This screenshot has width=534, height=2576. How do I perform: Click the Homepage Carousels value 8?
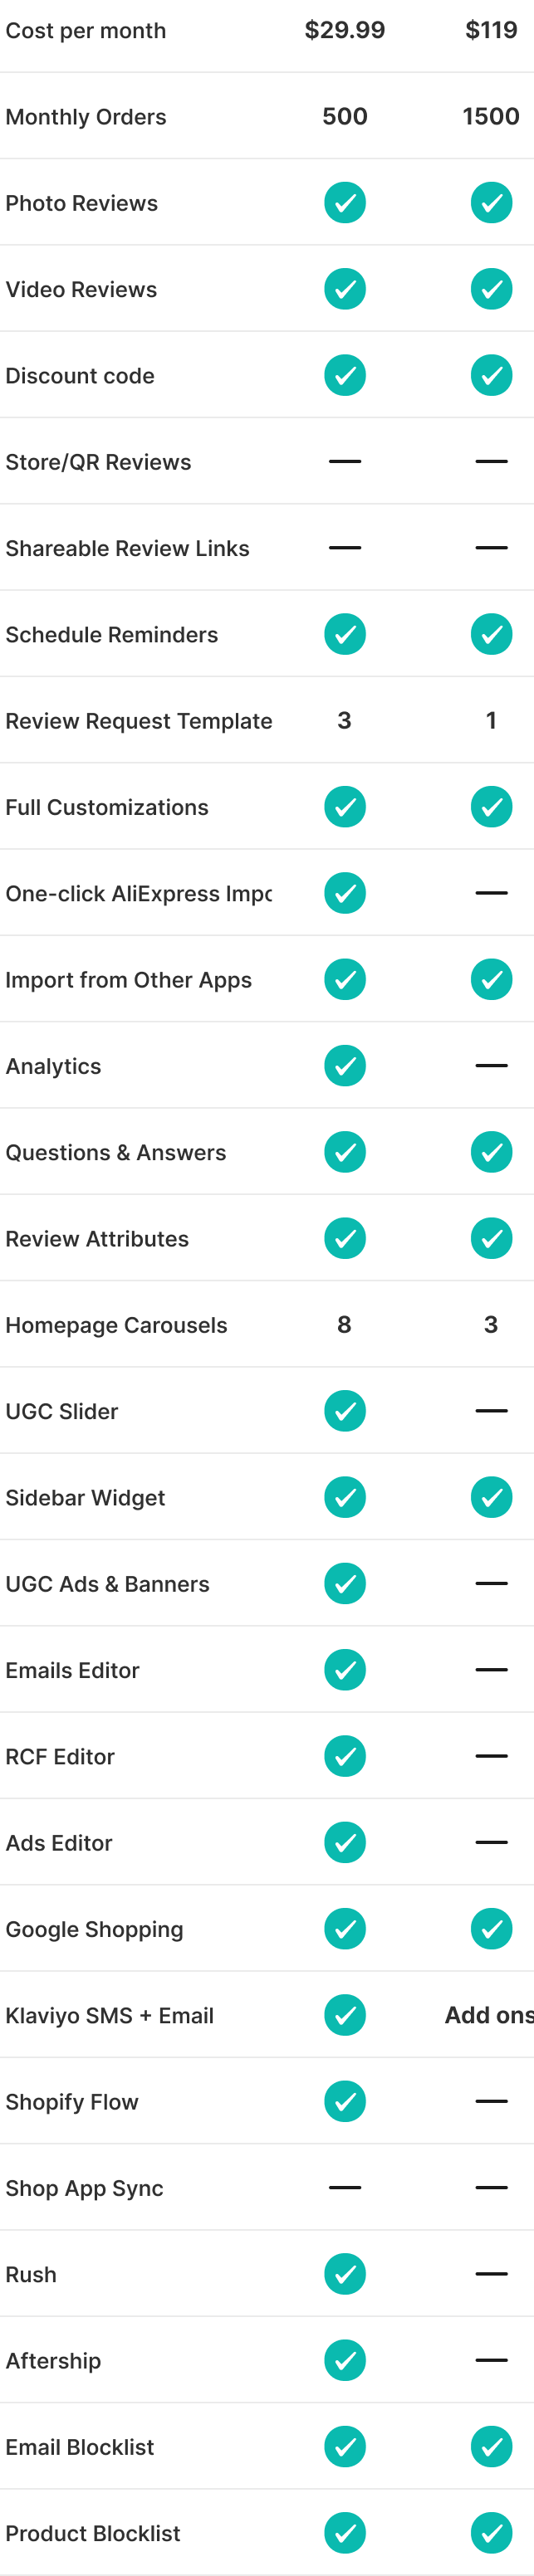(344, 1325)
